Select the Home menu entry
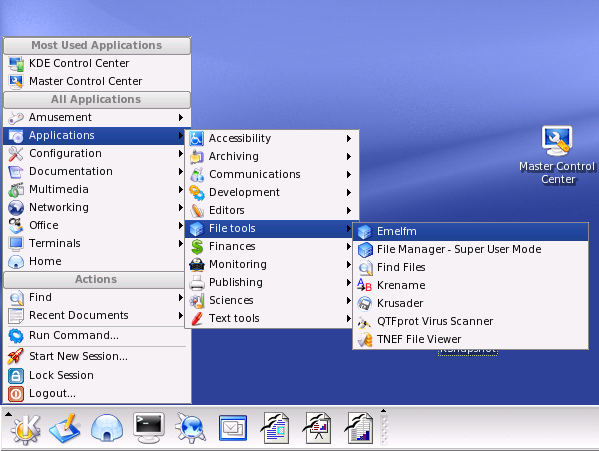The height and width of the screenshot is (451, 599). pos(95,261)
